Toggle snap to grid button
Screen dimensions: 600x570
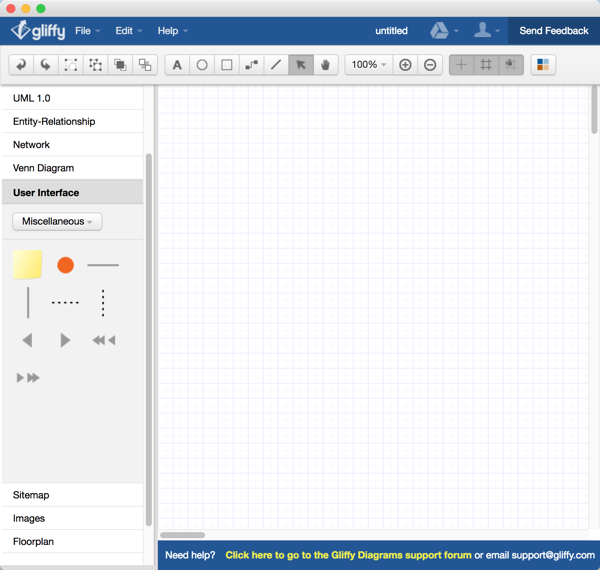[x=511, y=65]
